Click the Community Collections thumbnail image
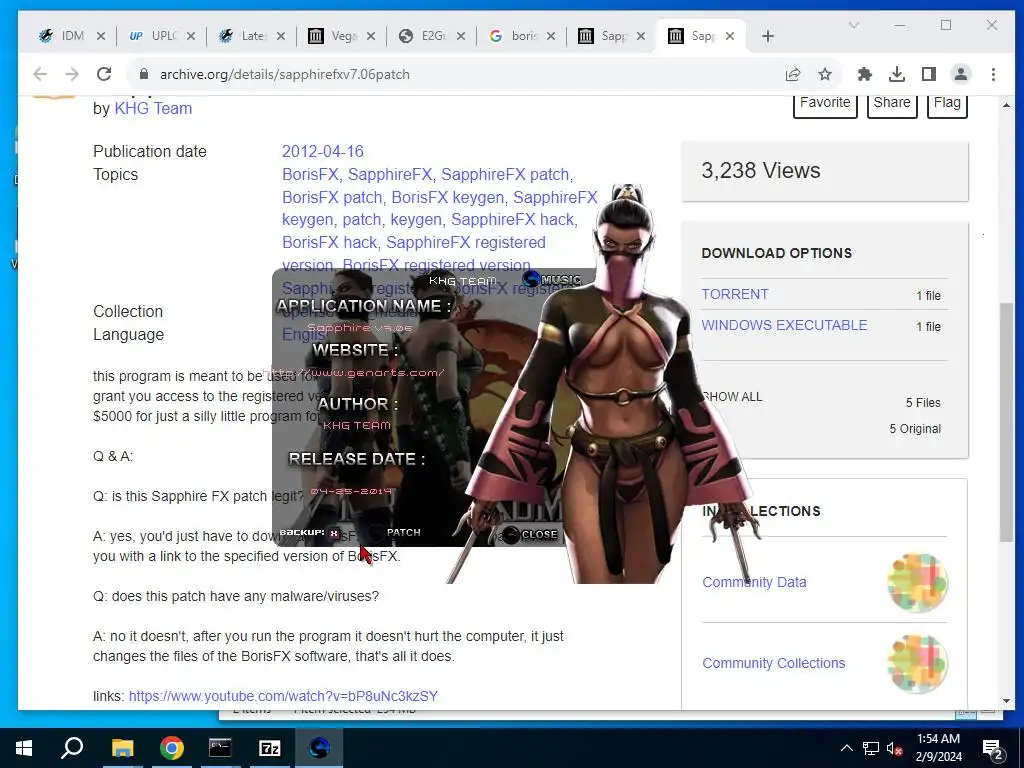The width and height of the screenshot is (1024, 768). 917,664
